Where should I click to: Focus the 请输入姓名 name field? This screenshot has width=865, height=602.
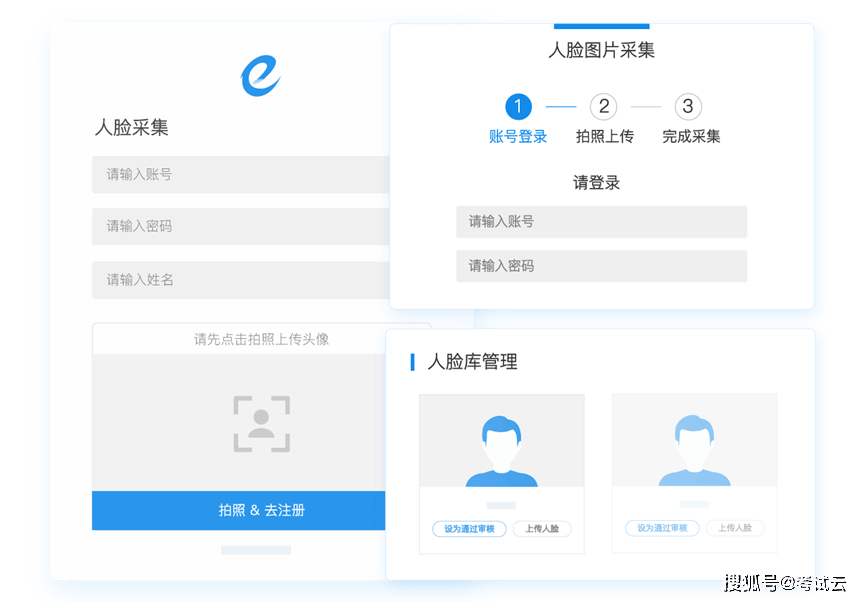240,280
